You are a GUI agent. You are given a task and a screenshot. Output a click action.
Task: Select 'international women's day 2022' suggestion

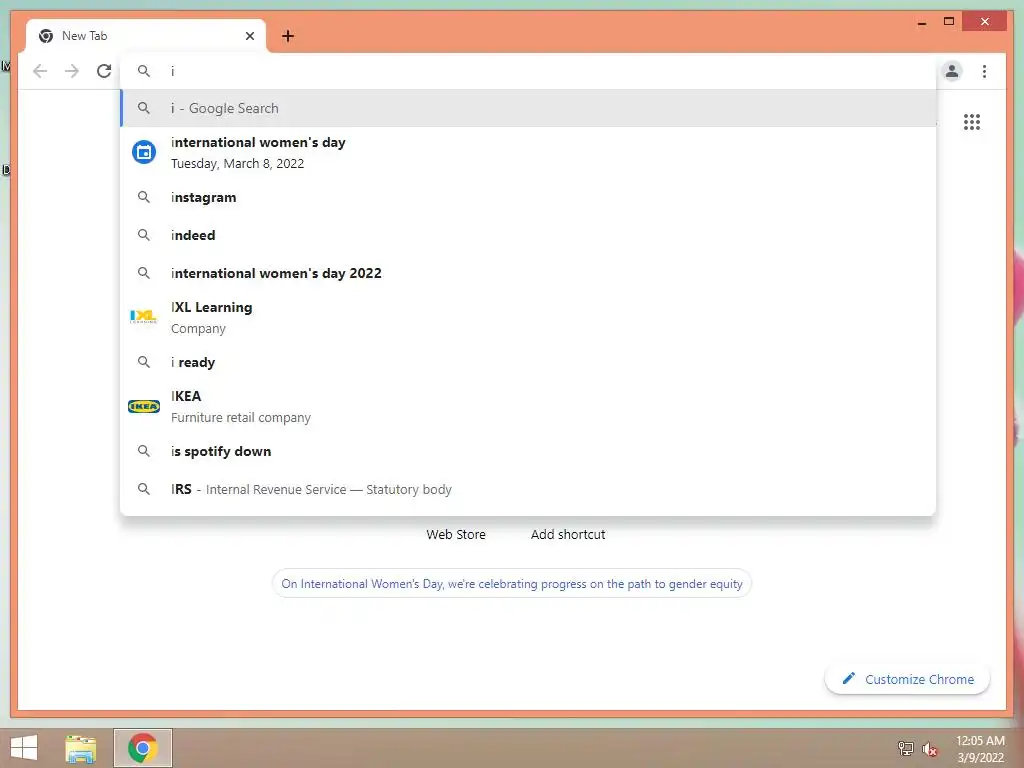click(x=528, y=273)
